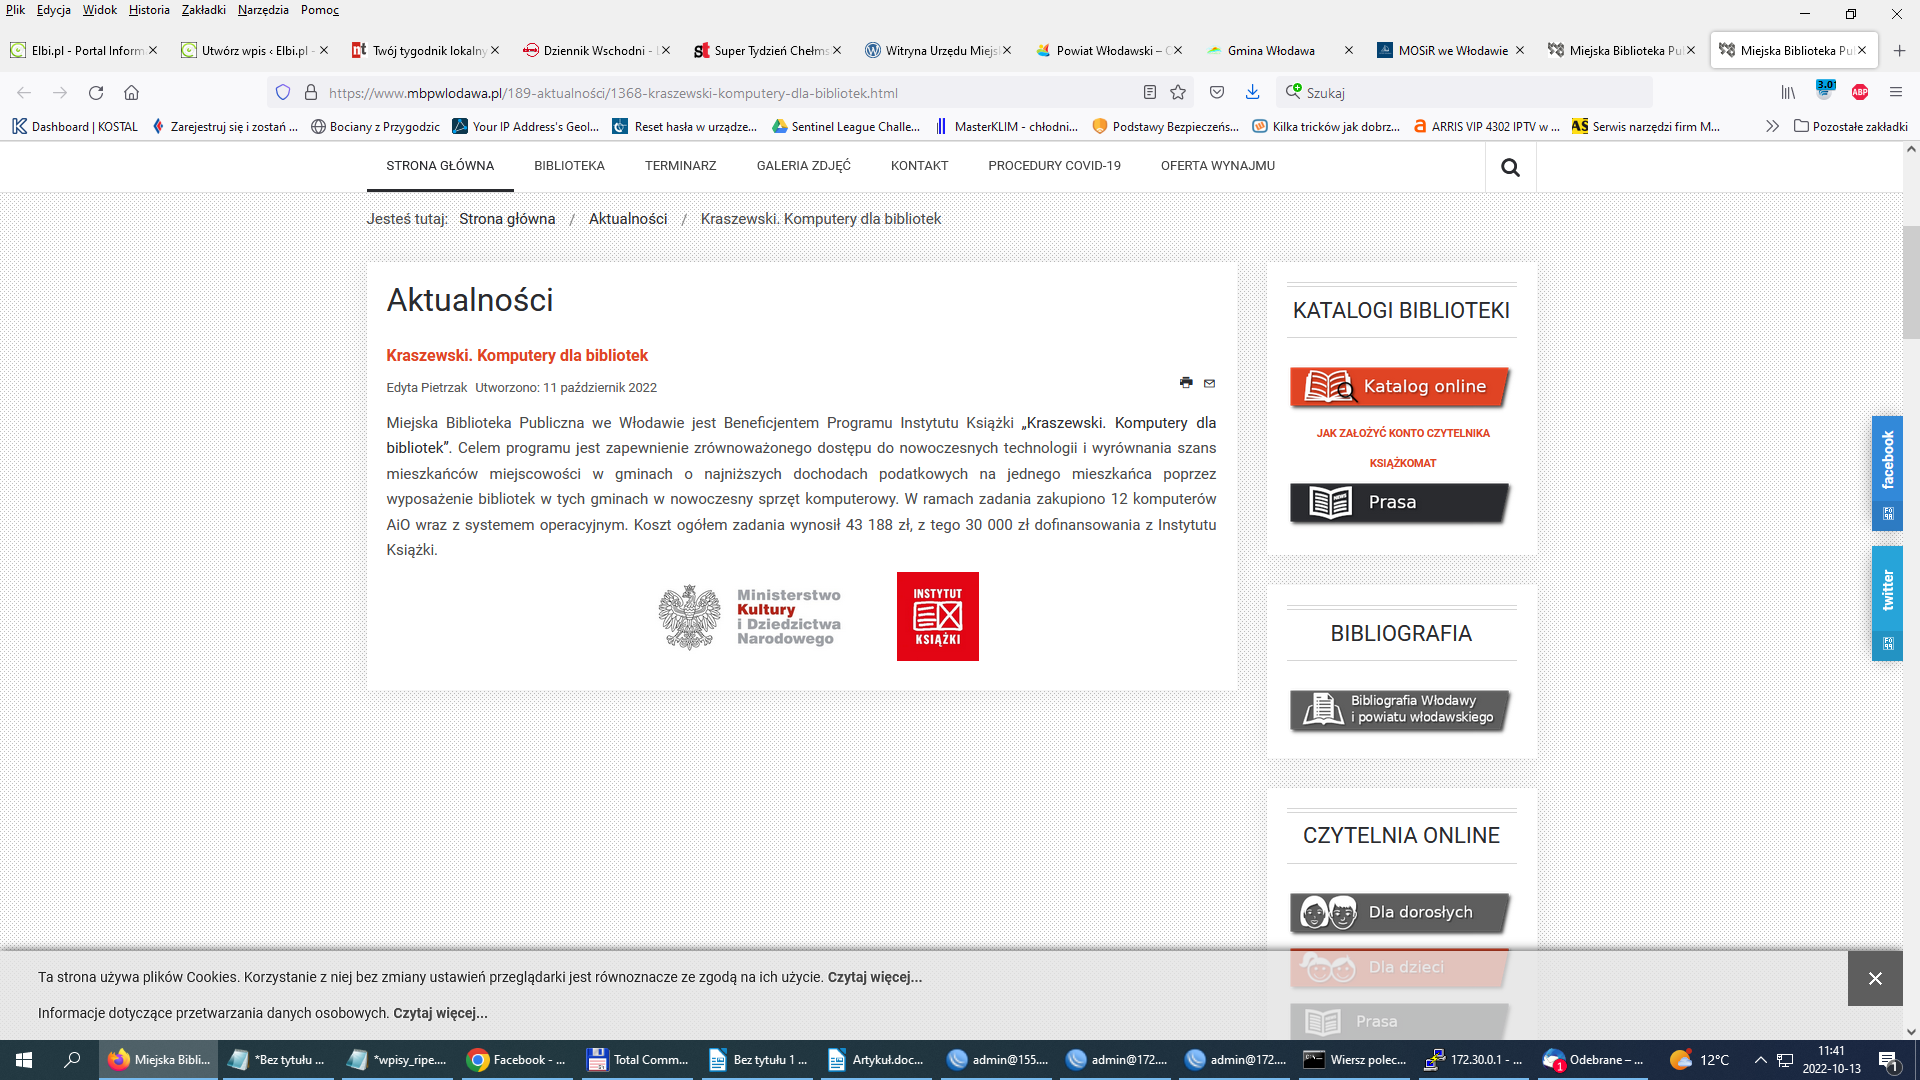Open the downloads arrow icon
The image size is (1920, 1080).
1252,93
